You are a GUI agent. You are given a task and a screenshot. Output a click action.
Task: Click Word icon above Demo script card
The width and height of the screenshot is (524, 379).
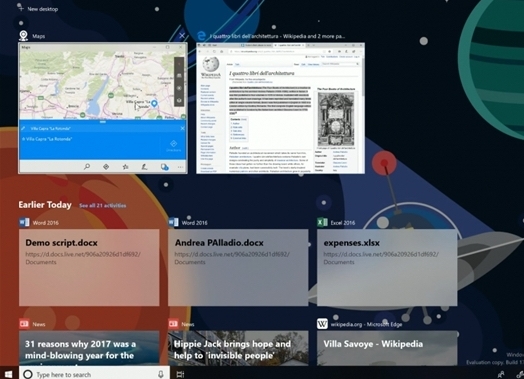click(x=24, y=222)
